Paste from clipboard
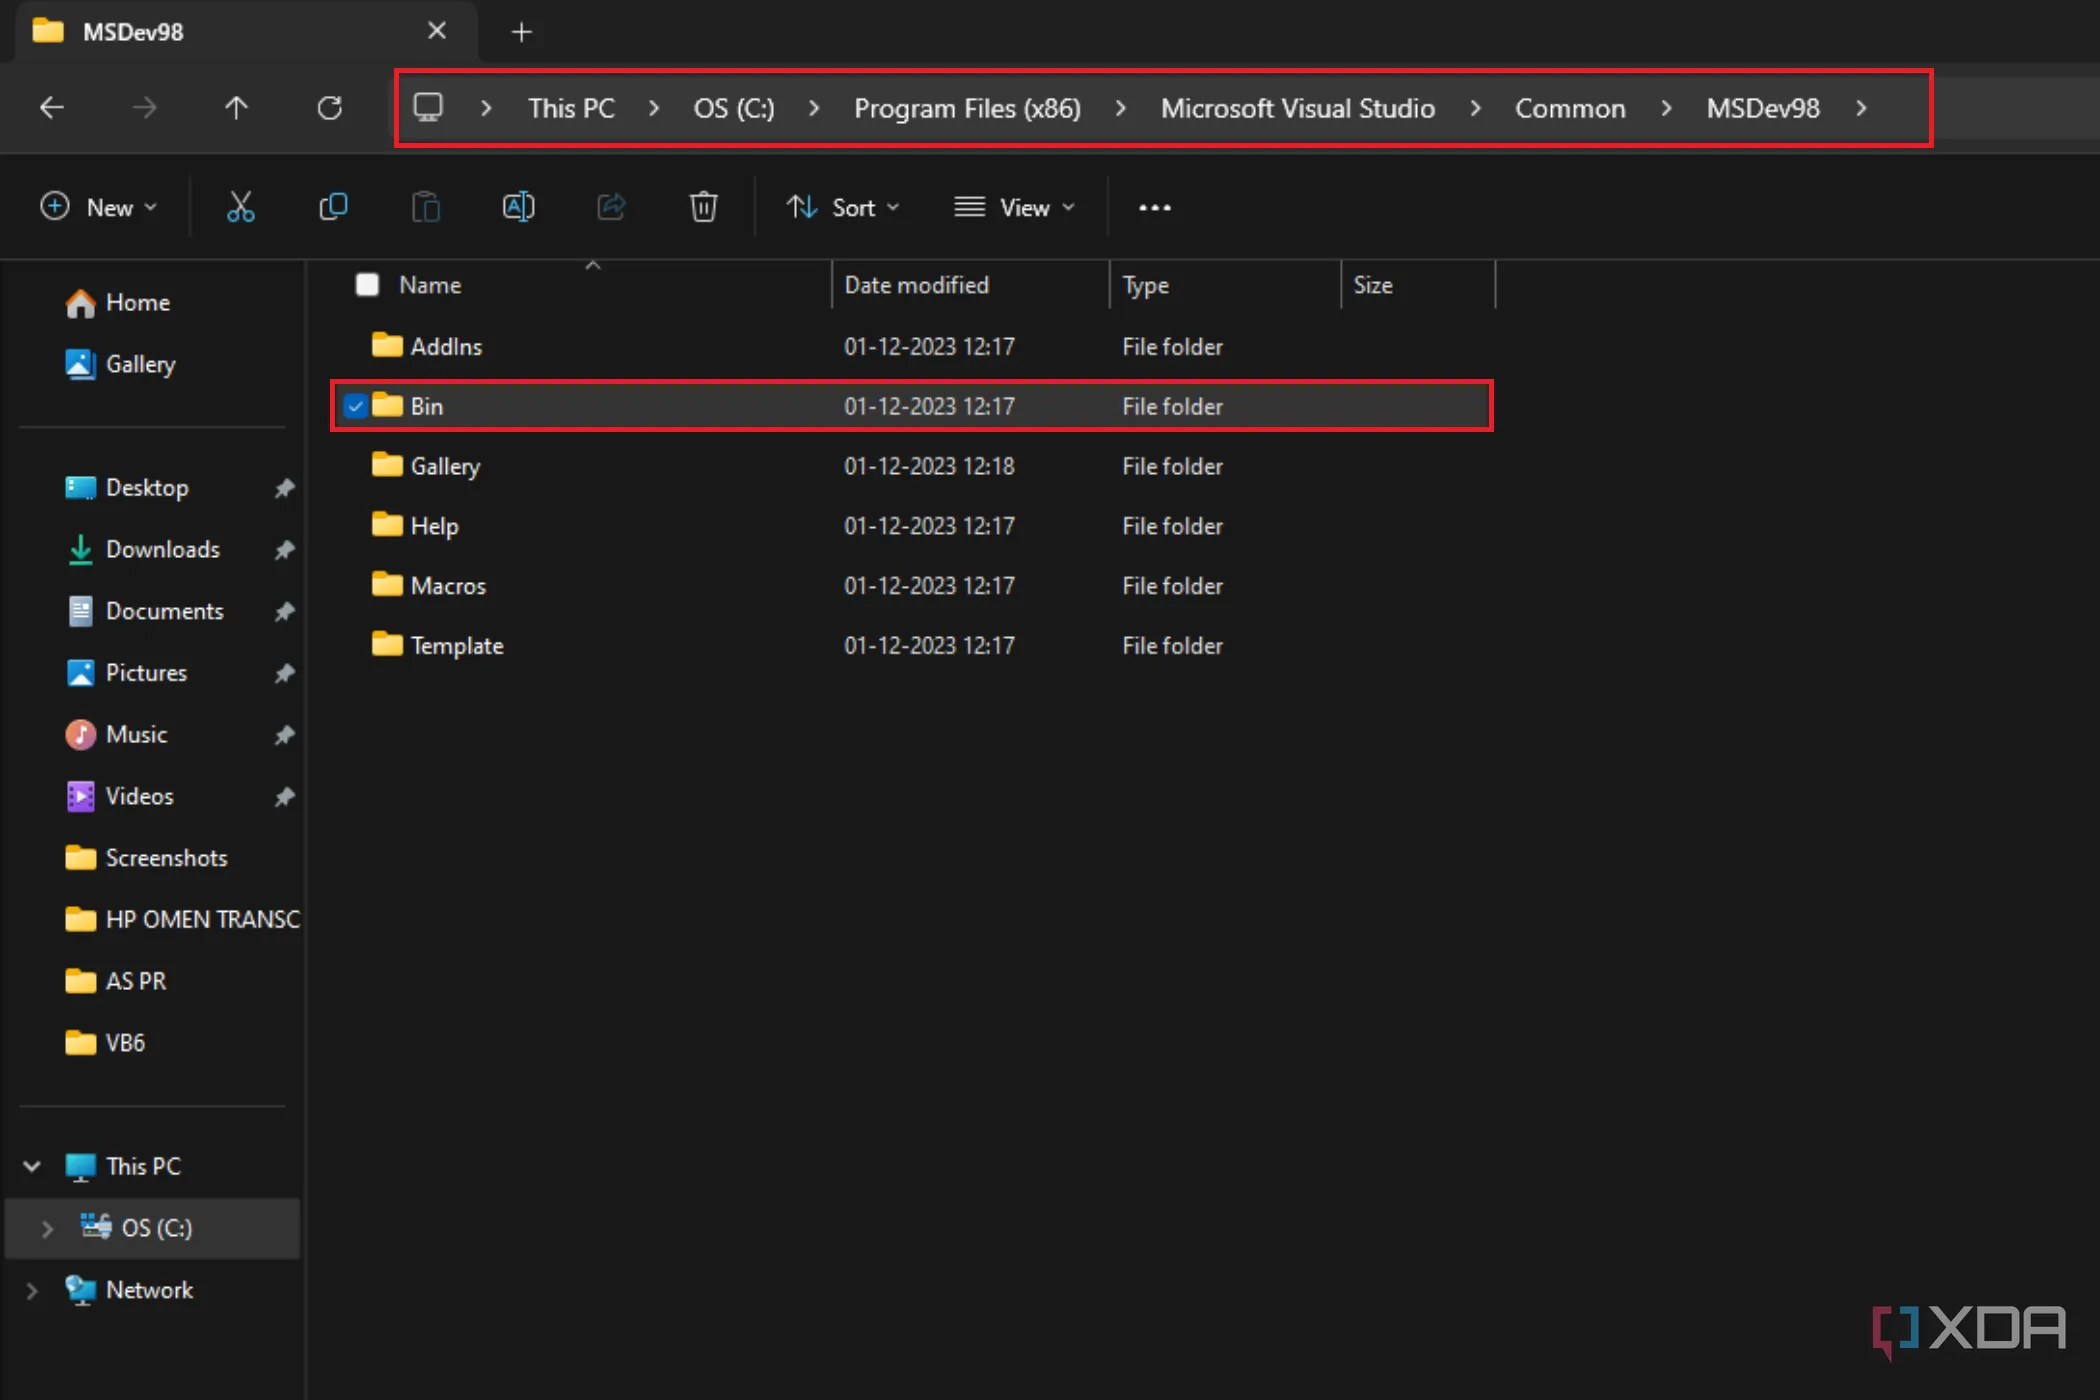The height and width of the screenshot is (1400, 2100). point(425,207)
